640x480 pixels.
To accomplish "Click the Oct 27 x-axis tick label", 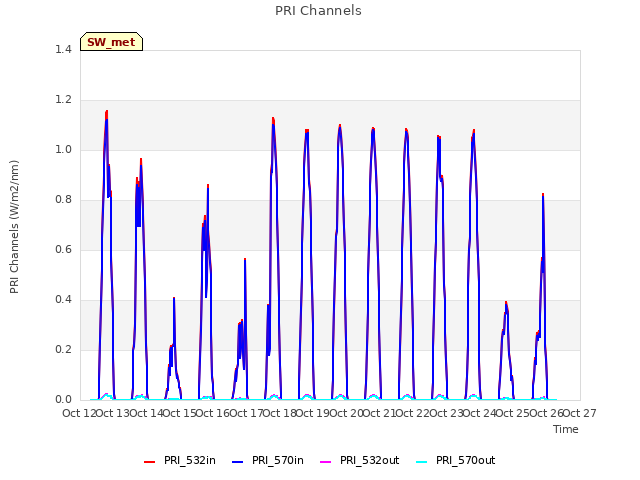I will [580, 413].
